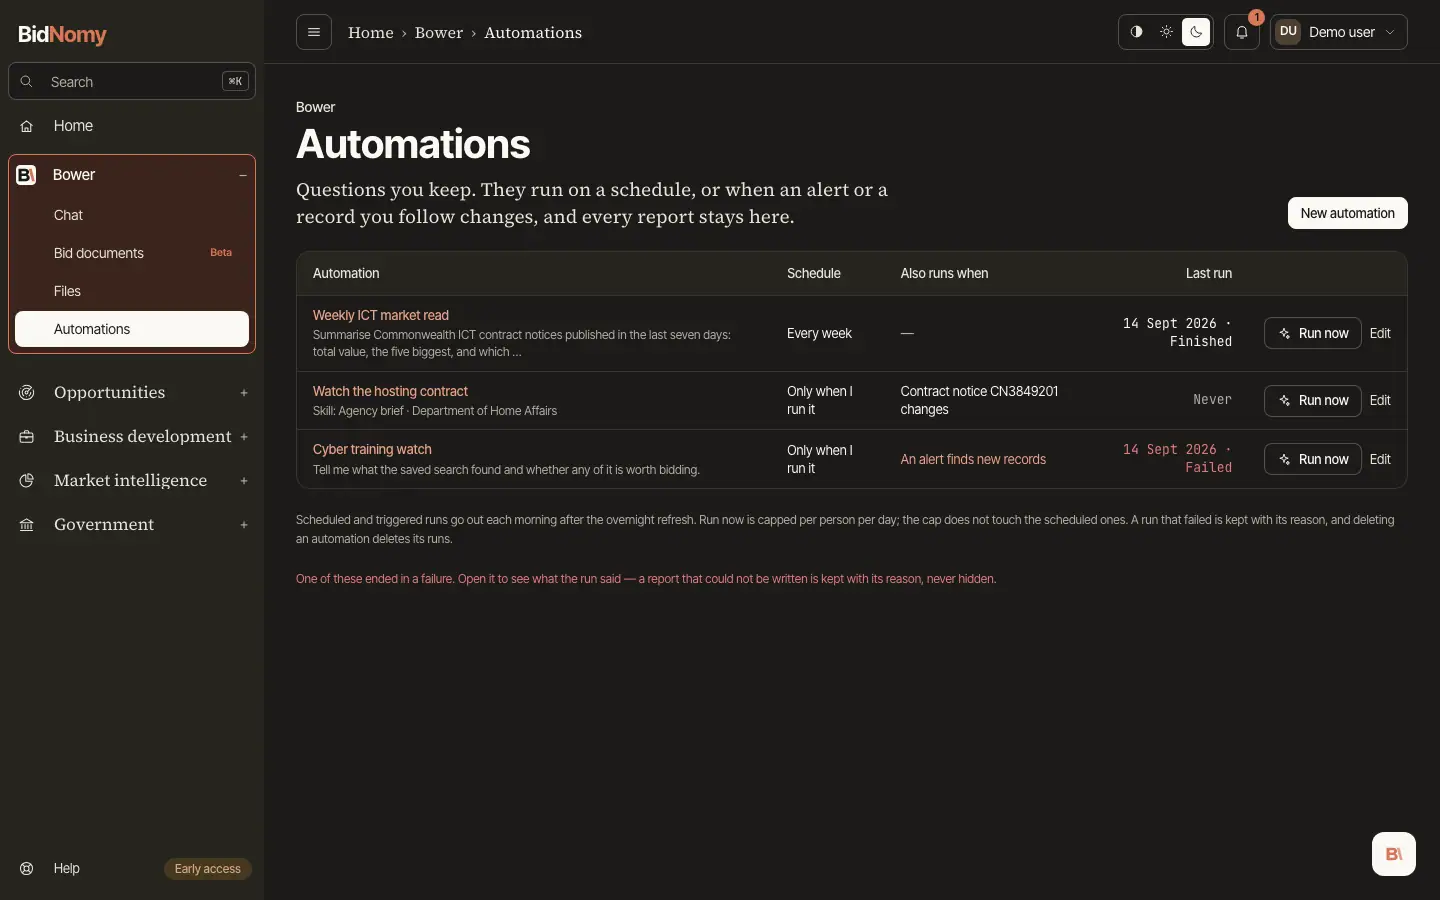Viewport: 1440px width, 900px height.
Task: Open the Weekly ICT market read automation
Action: coord(381,315)
